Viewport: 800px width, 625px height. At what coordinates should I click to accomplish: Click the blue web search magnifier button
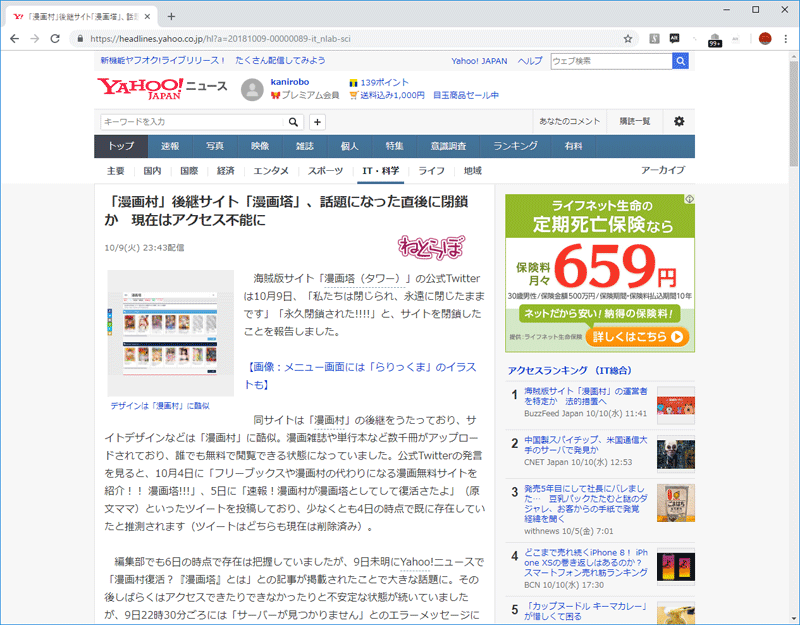680,61
